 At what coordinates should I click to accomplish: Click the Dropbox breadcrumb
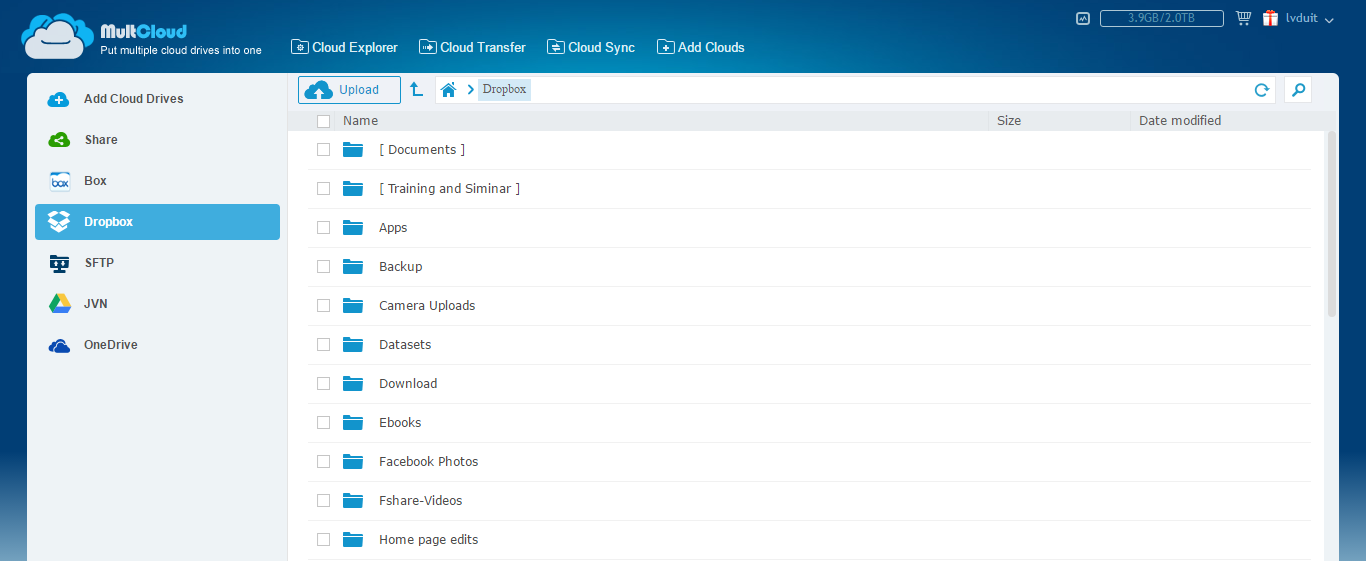coord(504,90)
